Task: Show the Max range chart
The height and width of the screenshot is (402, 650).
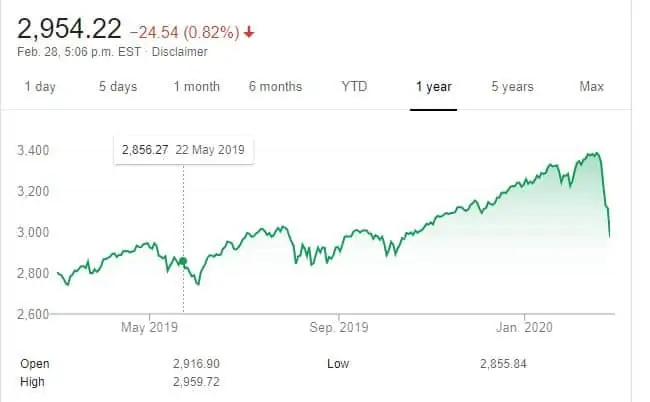Action: coord(591,87)
